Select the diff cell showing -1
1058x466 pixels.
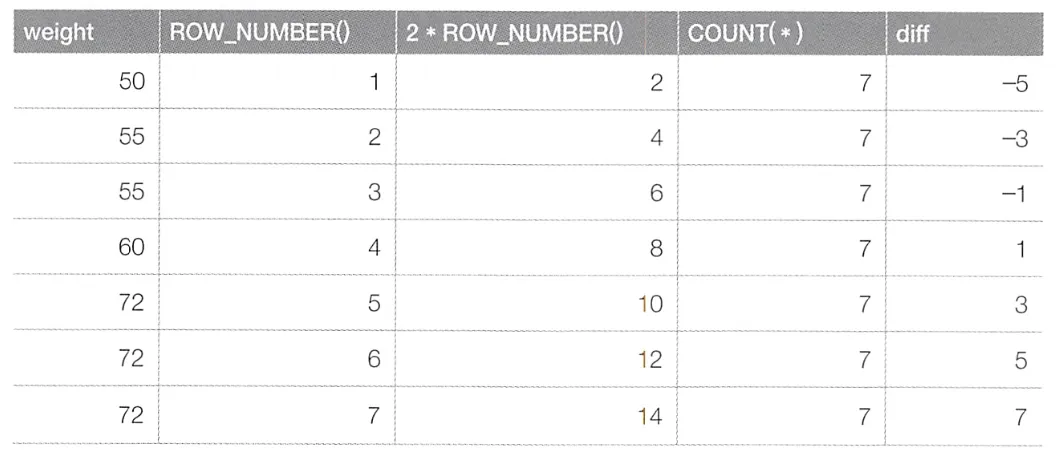(x=965, y=192)
